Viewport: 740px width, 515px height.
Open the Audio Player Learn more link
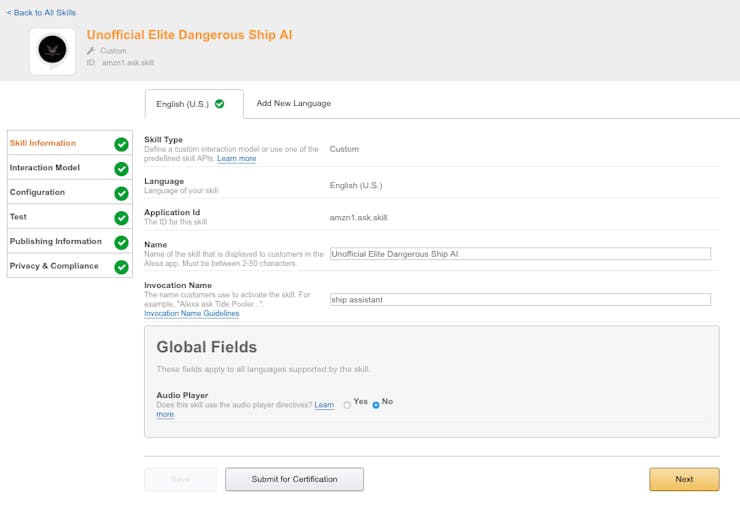(x=324, y=405)
